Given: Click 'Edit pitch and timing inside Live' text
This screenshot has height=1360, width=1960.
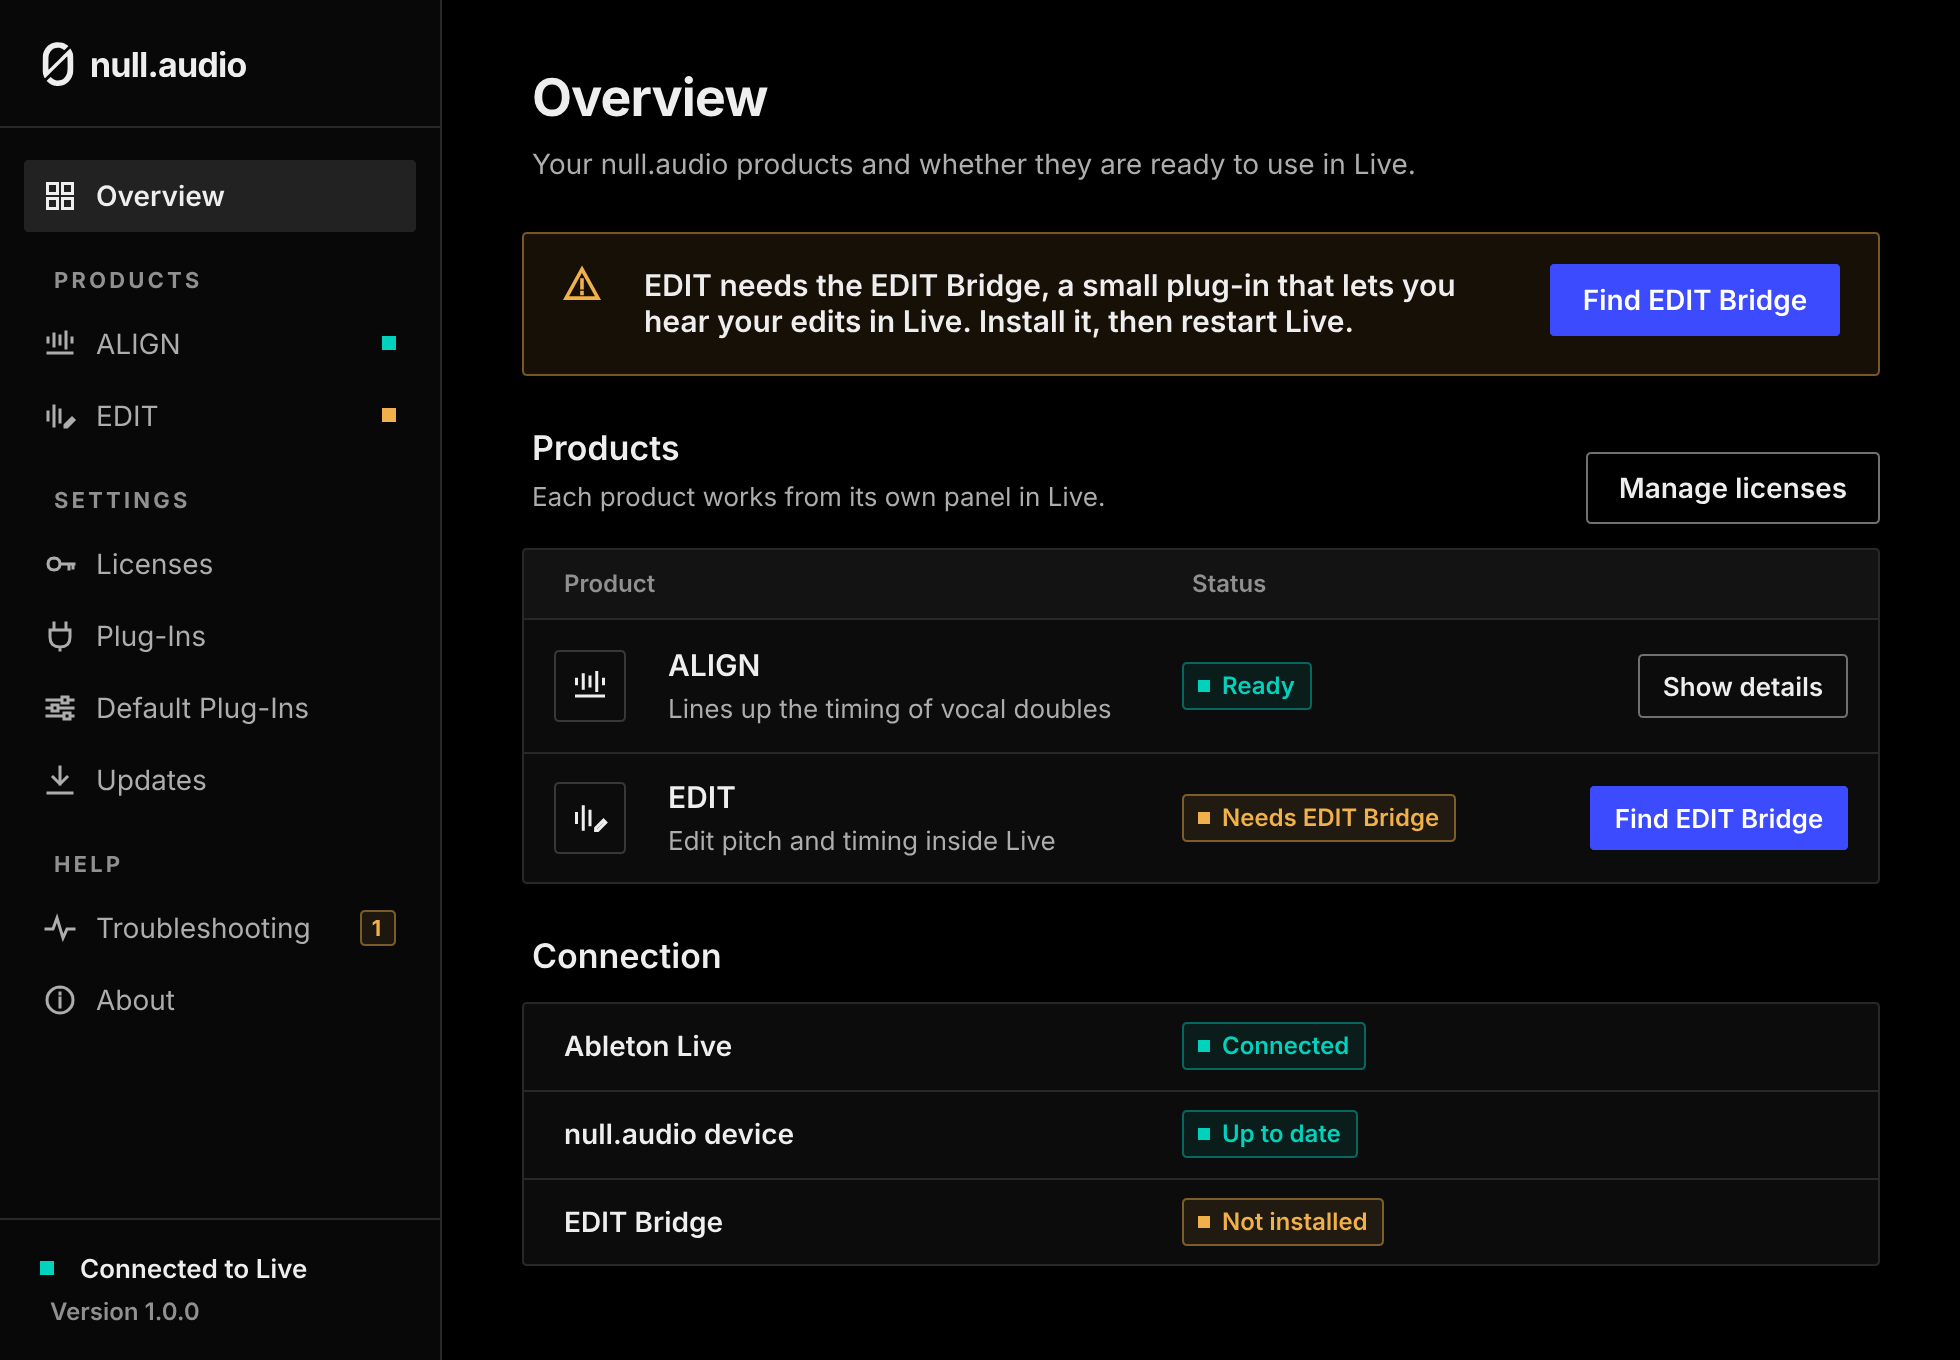Looking at the screenshot, I should coord(862,841).
